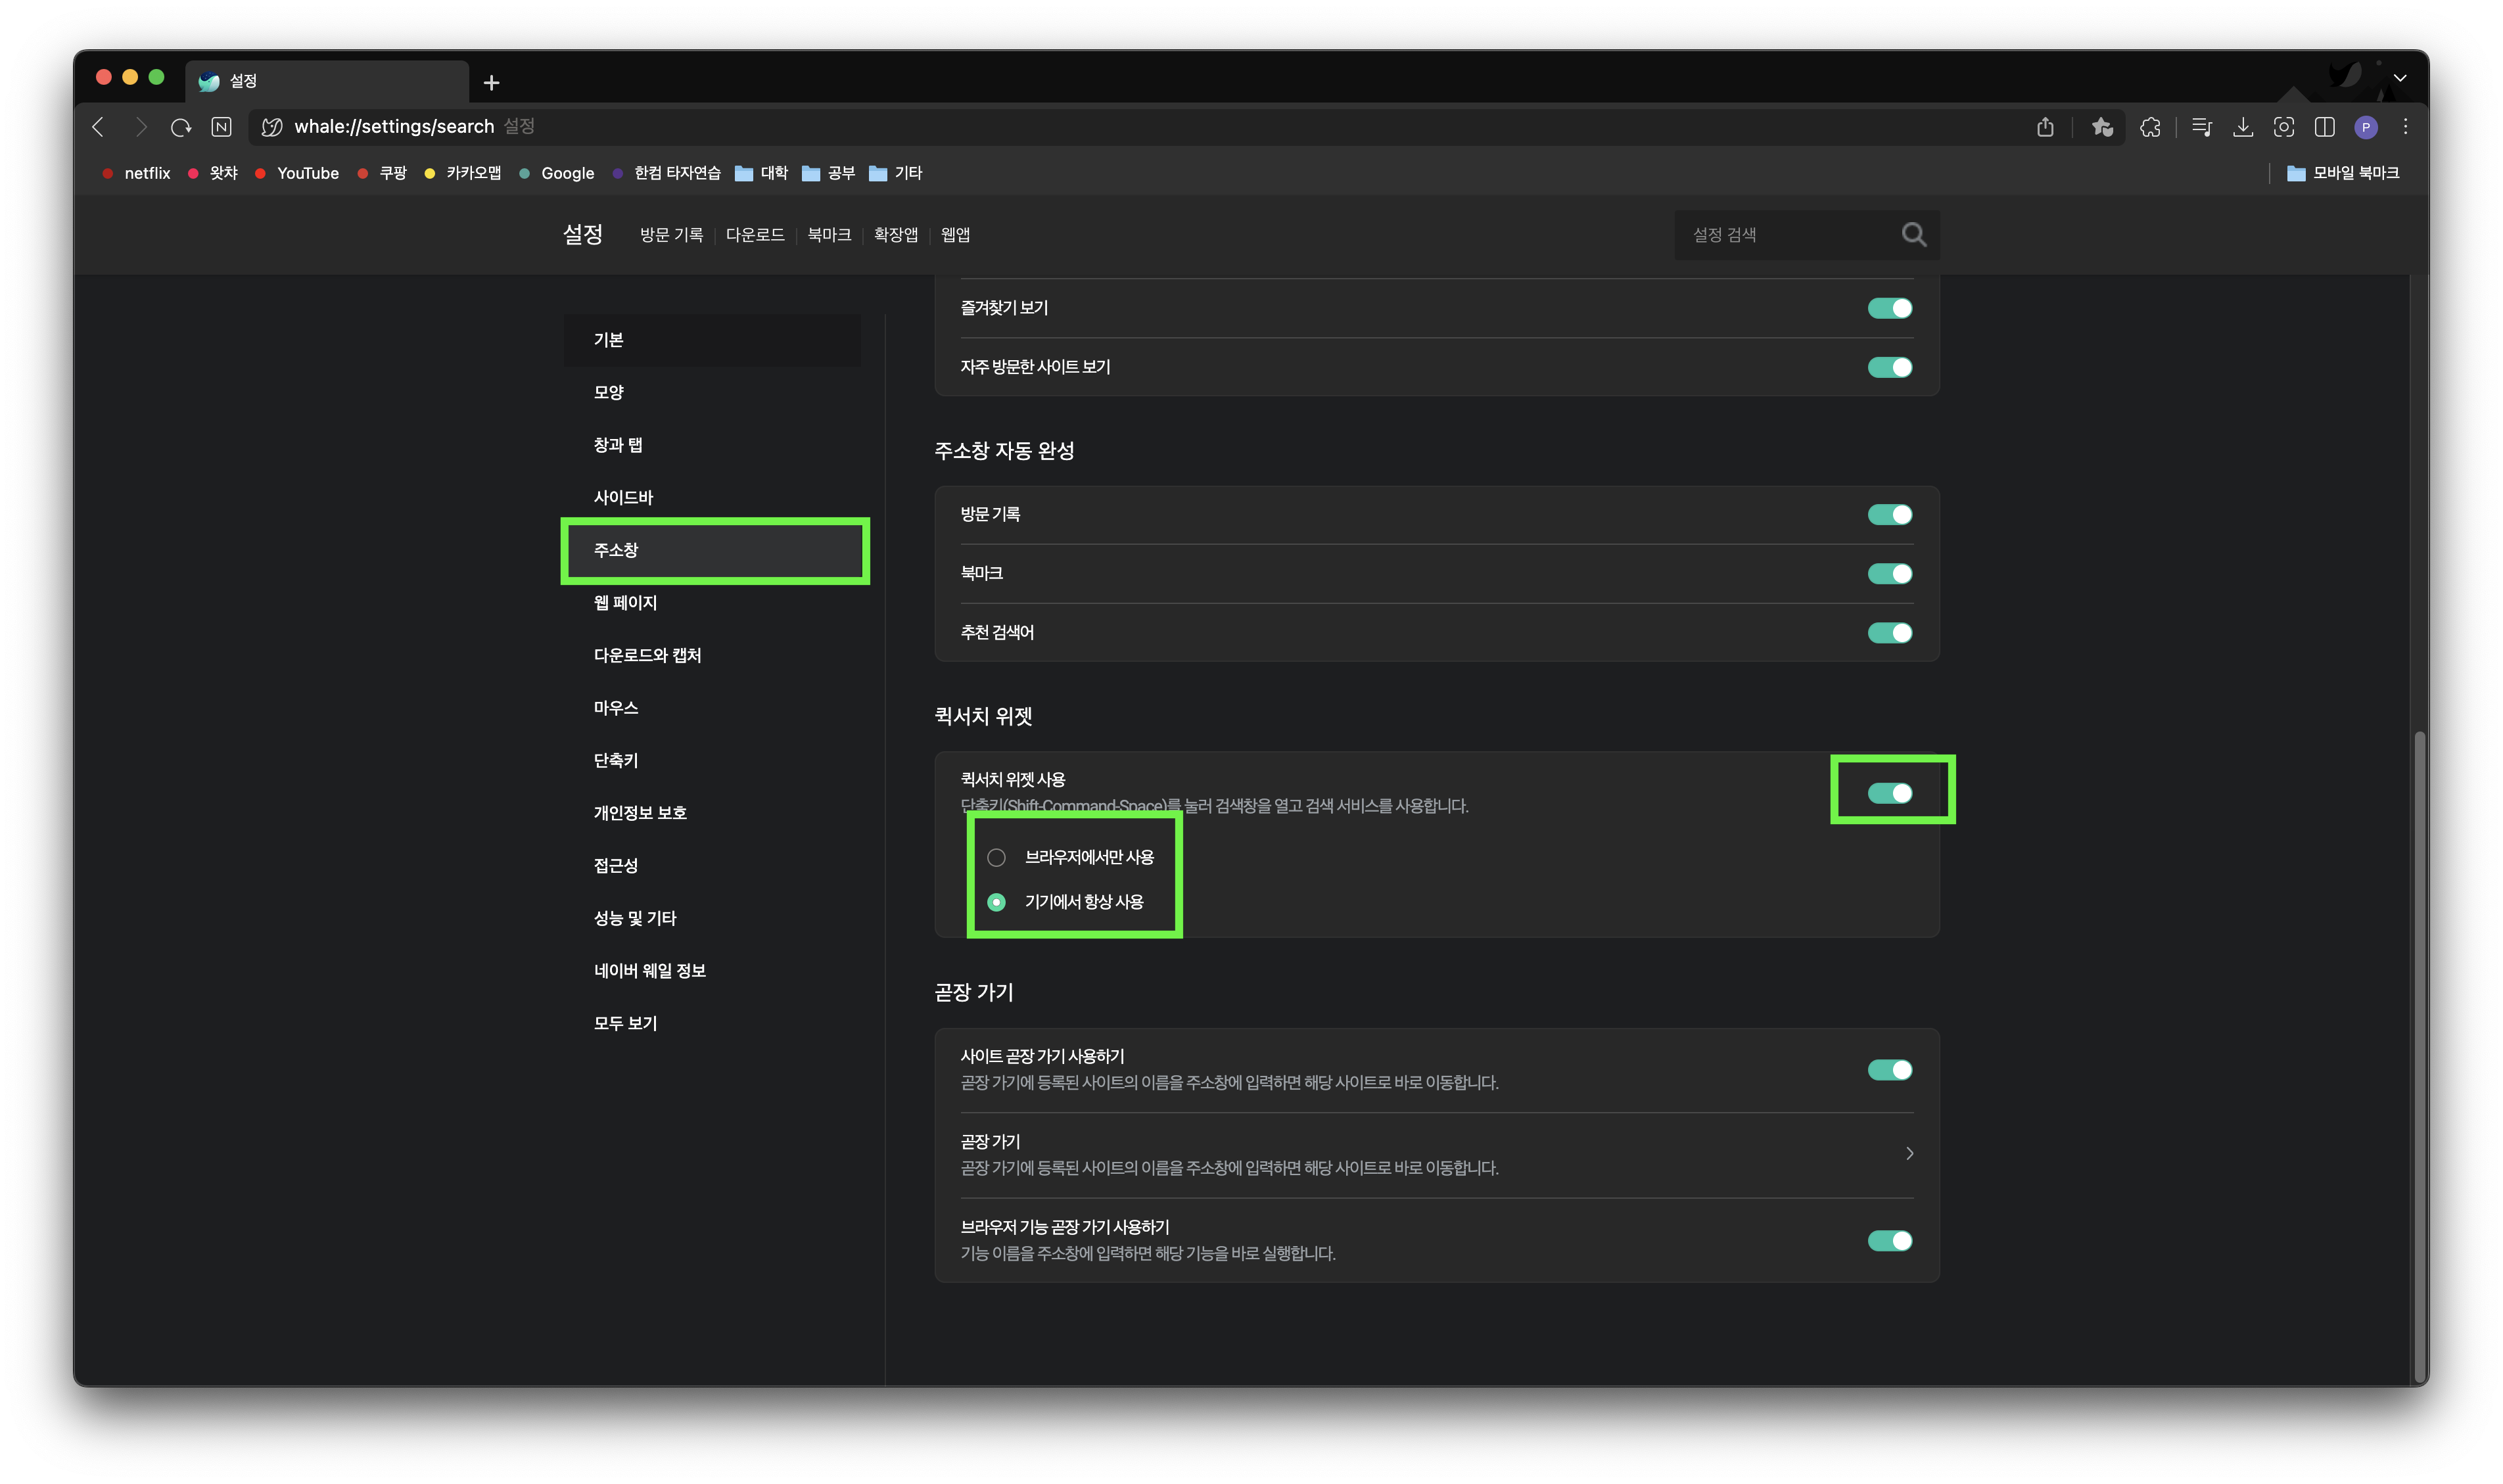Click the share icon in toolbar
2503x1484 pixels.
2045,127
